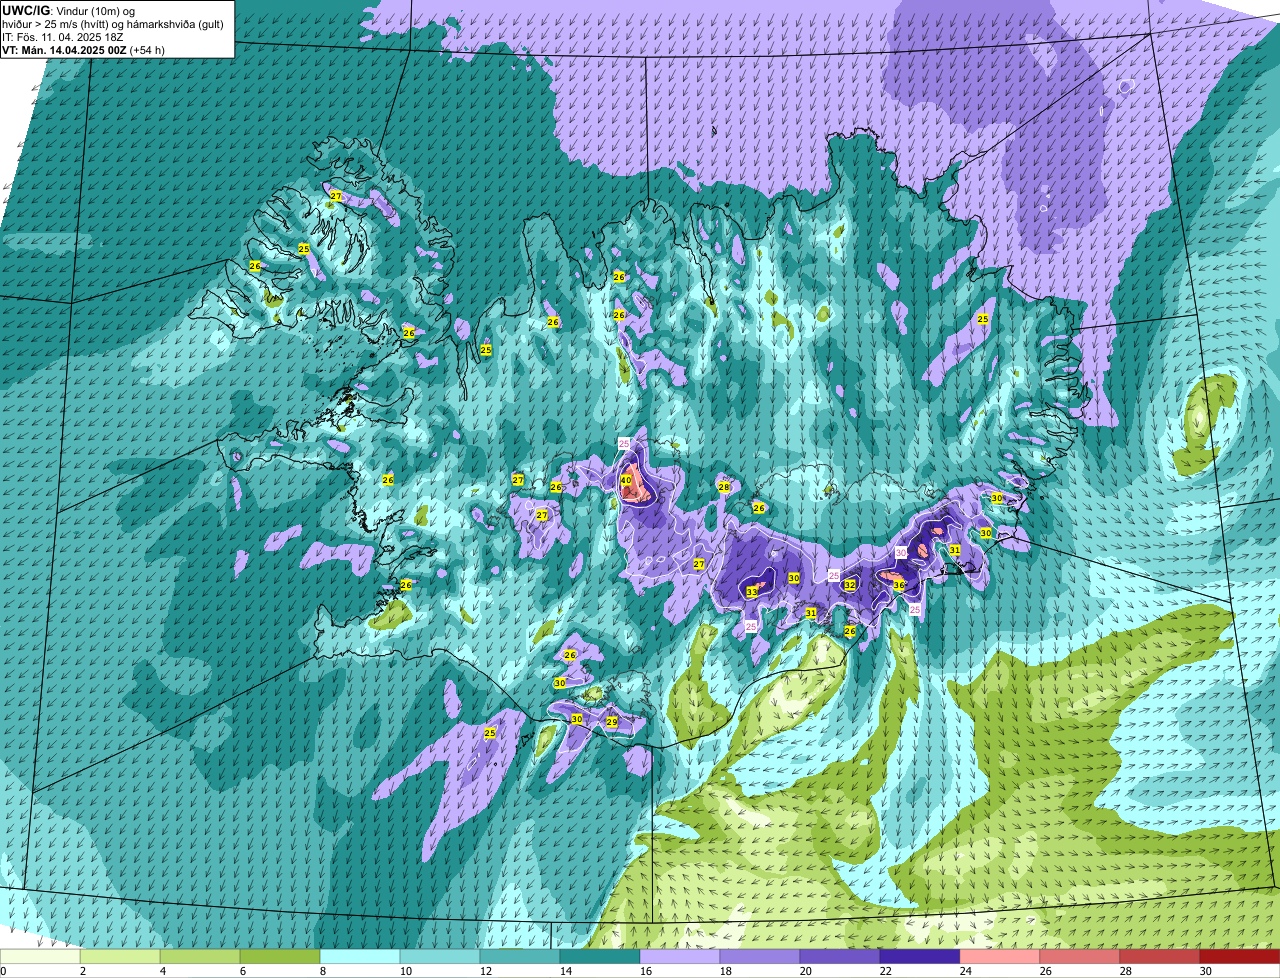1280x978 pixels.
Task: Click tick label 12 on the color scale
Action: click(486, 971)
